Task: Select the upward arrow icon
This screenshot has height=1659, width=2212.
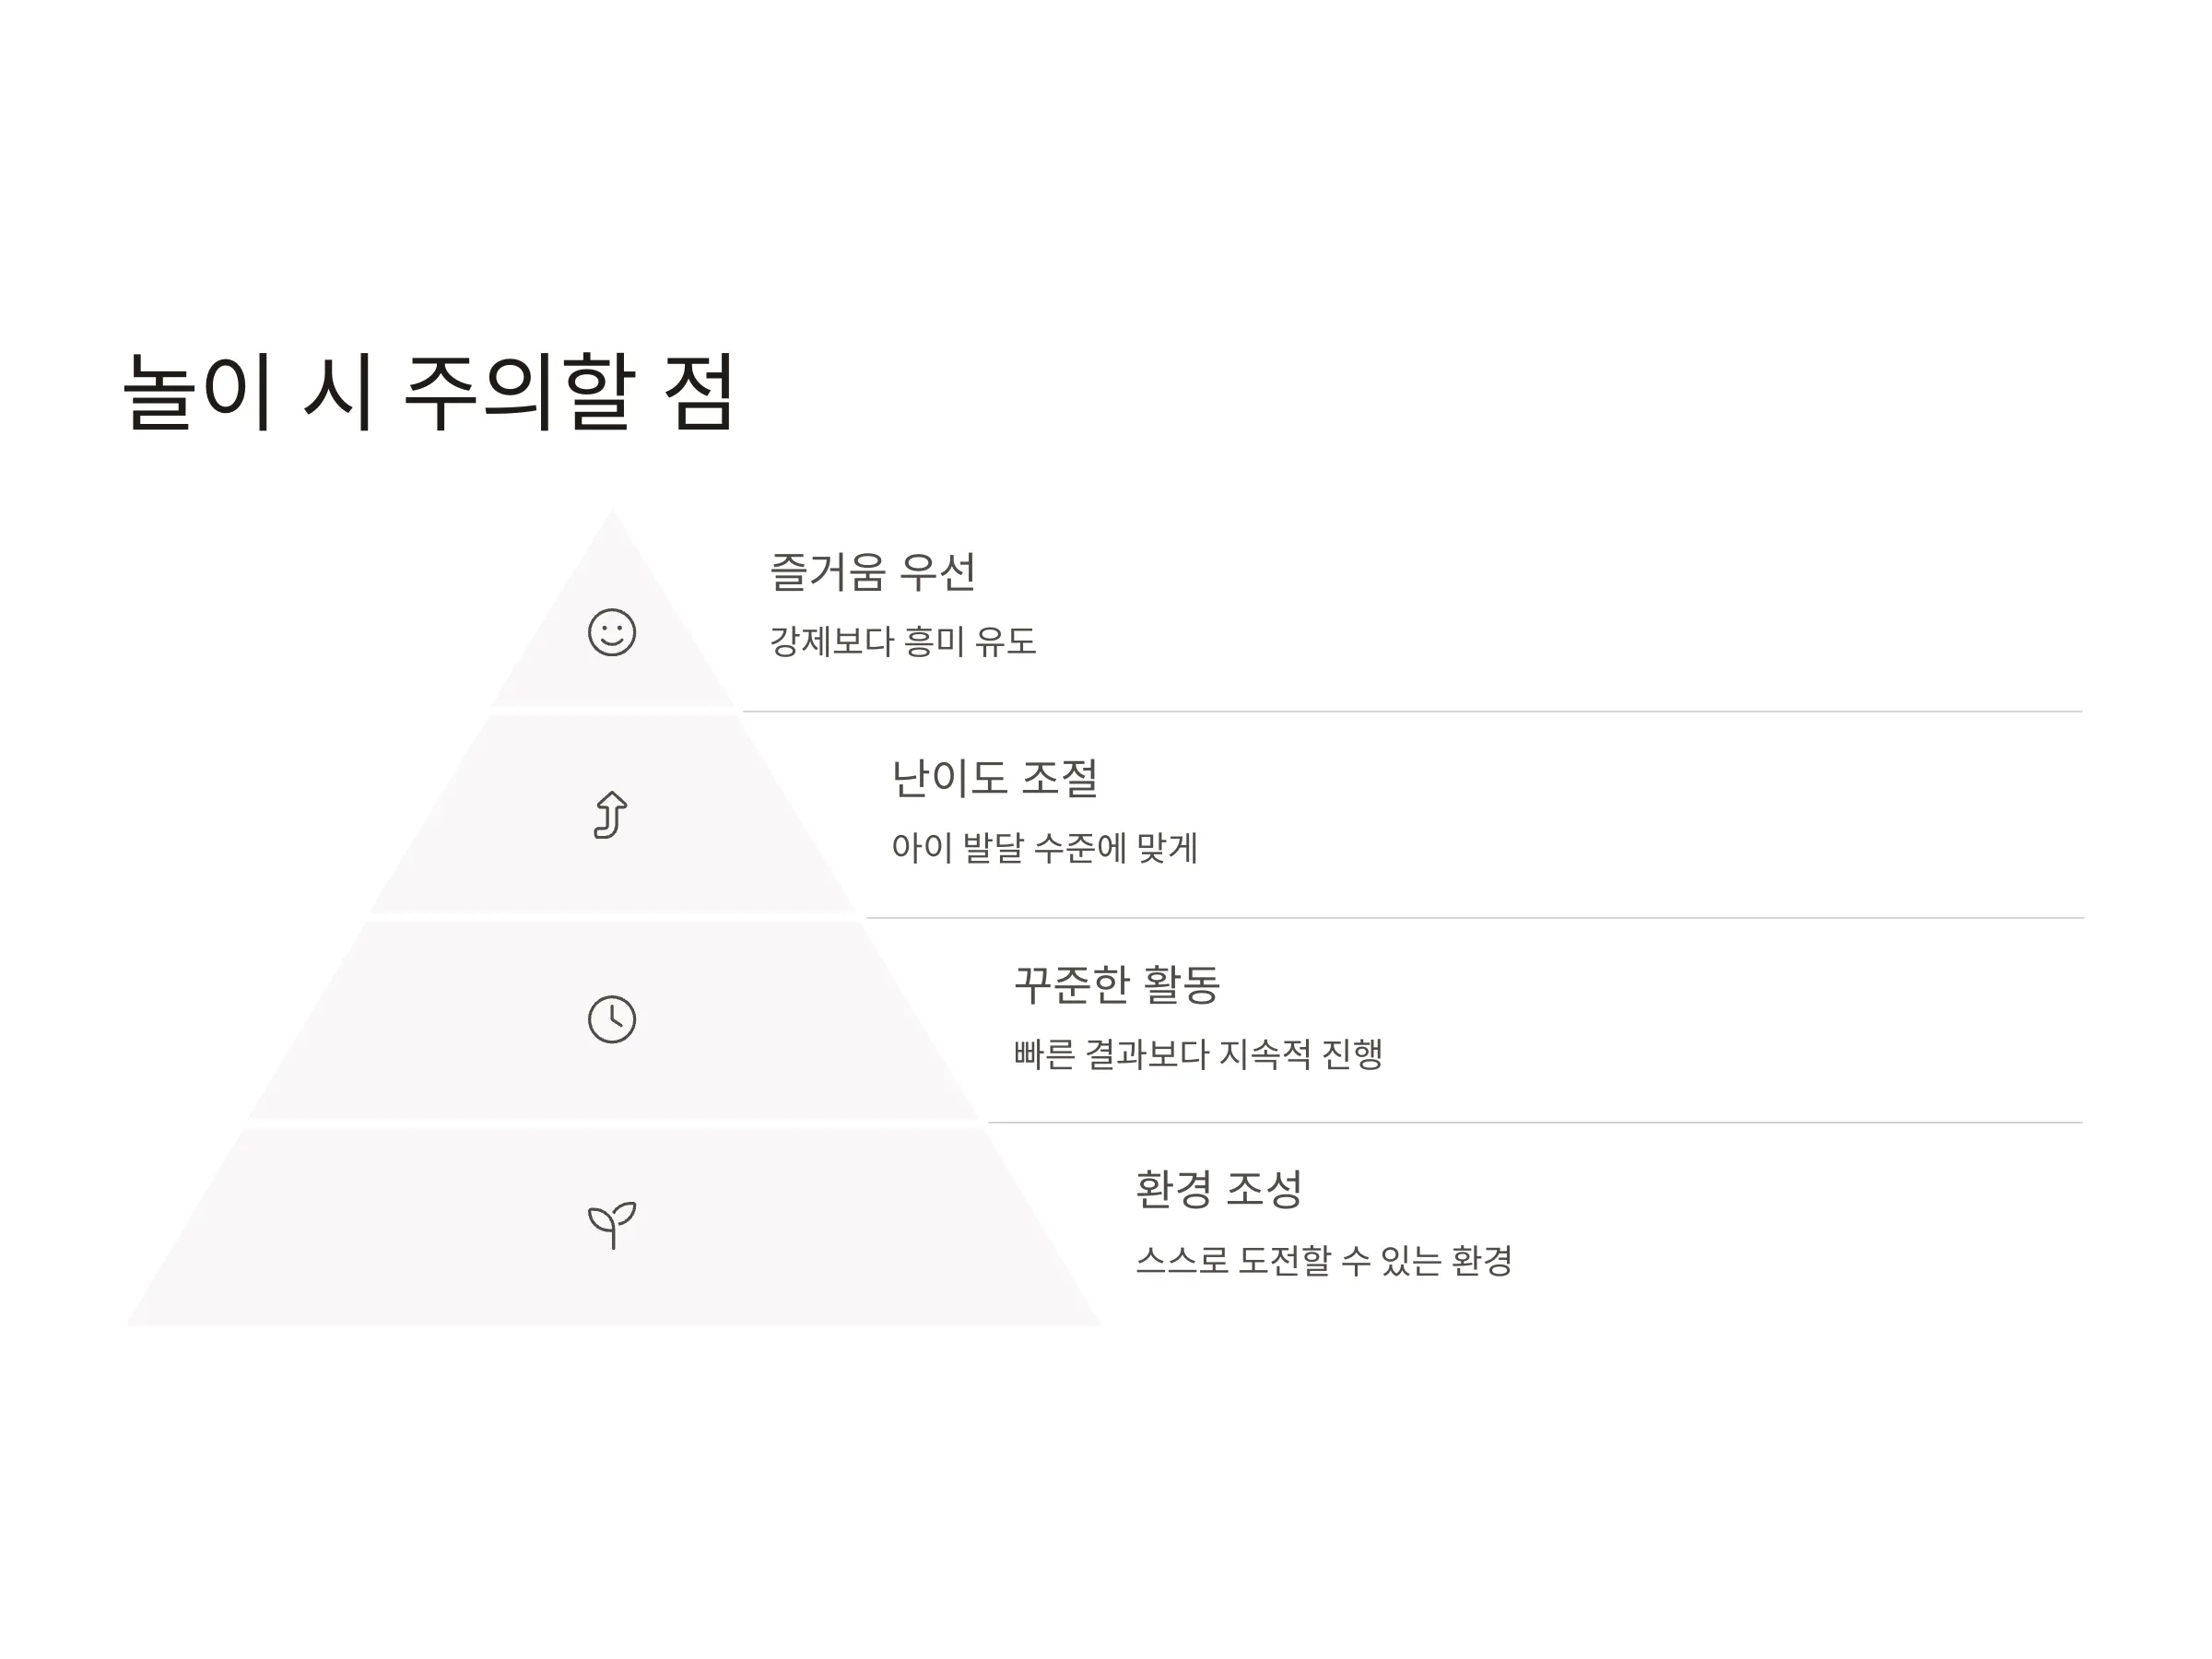Action: (611, 815)
